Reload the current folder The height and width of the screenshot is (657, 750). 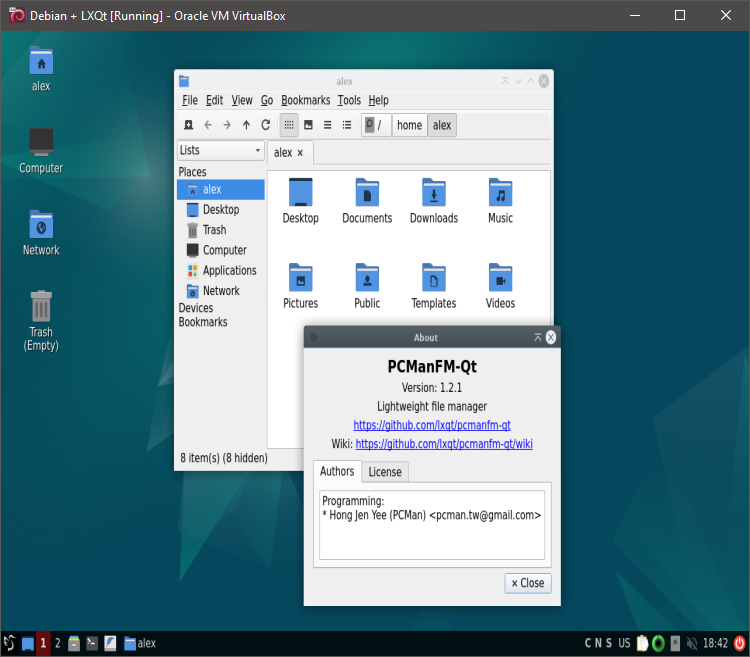point(265,125)
